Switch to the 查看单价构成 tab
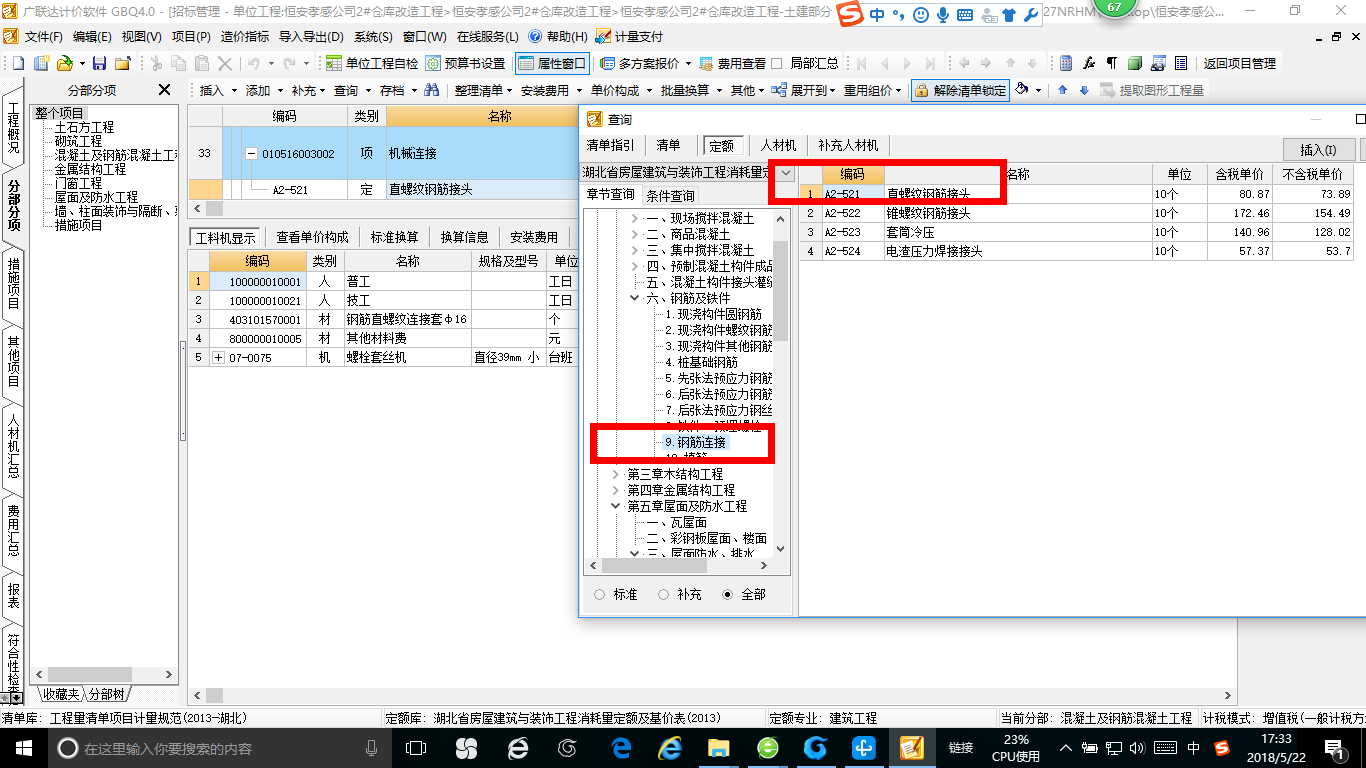This screenshot has width=1366, height=768. [312, 237]
